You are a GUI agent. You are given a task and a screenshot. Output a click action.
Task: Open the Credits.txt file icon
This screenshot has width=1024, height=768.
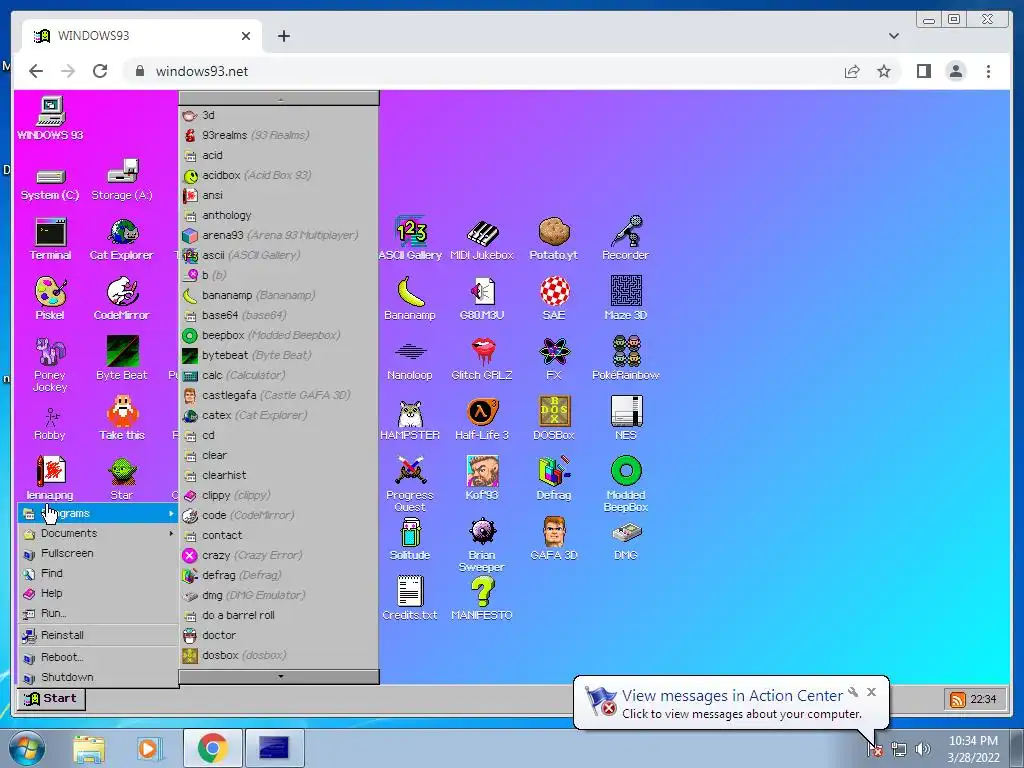coord(410,599)
